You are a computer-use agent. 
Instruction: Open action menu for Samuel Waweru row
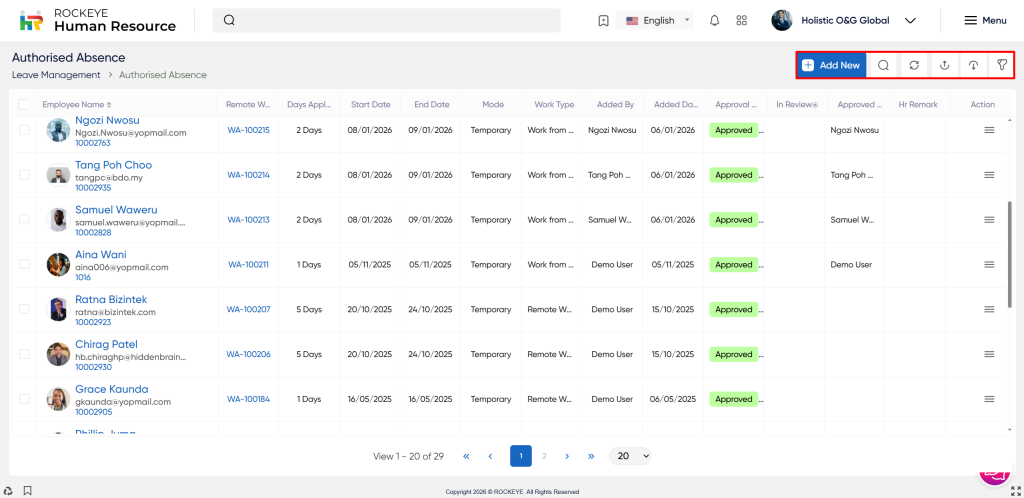[989, 220]
